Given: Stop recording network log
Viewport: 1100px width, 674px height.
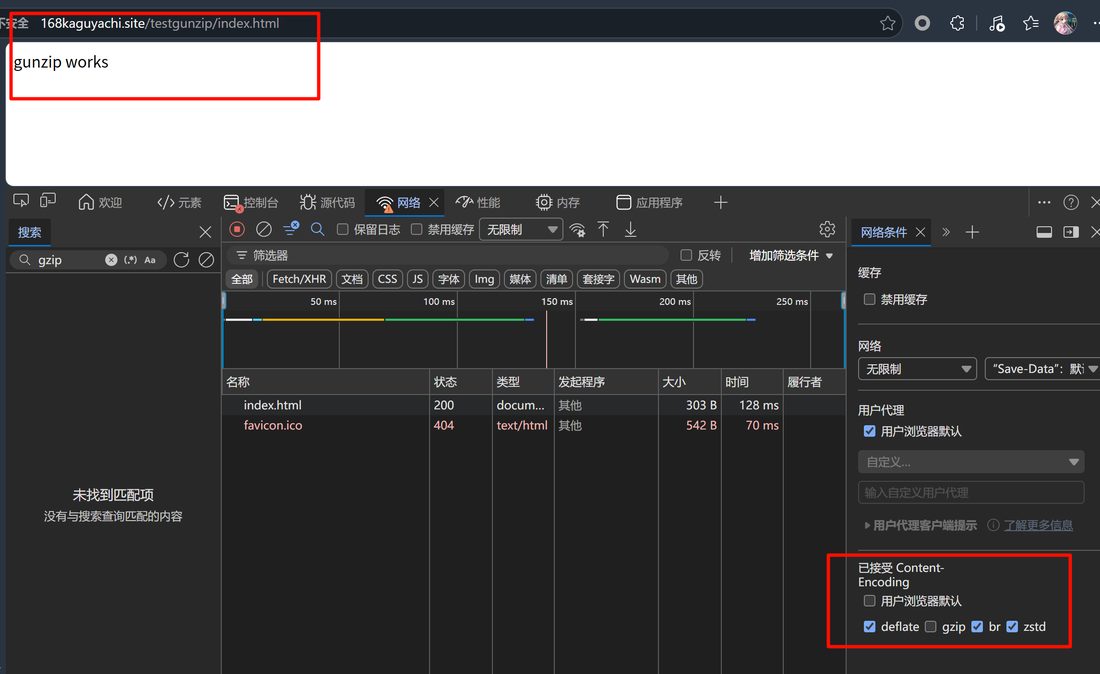Looking at the screenshot, I should [237, 229].
